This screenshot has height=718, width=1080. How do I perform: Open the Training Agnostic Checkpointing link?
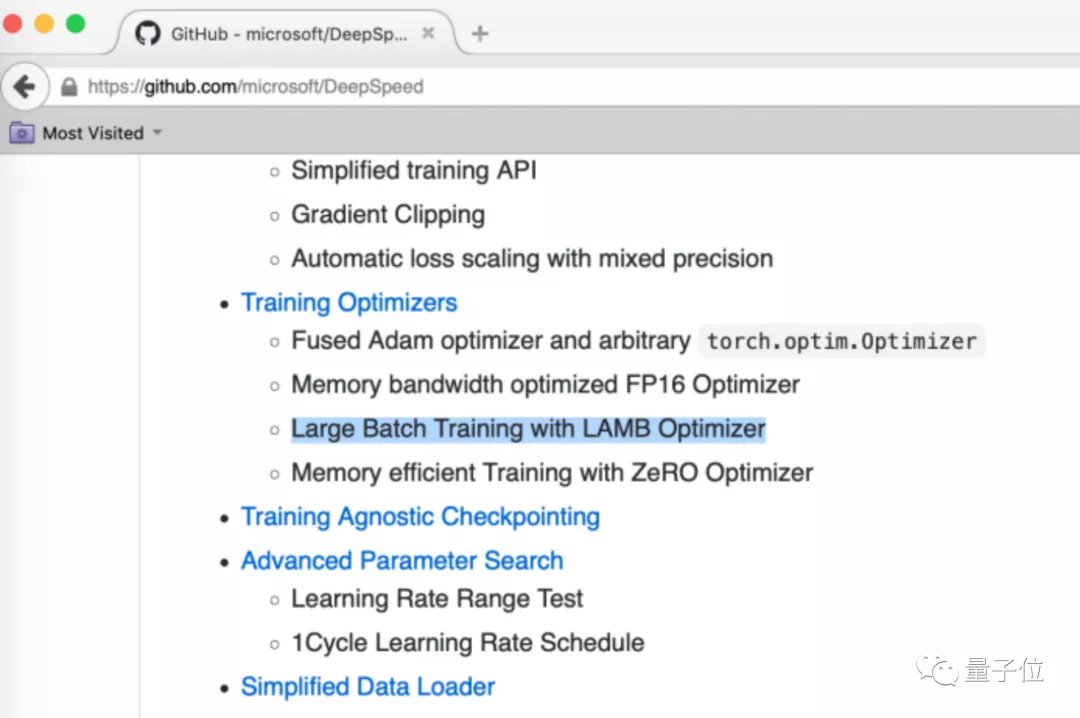tap(420, 516)
